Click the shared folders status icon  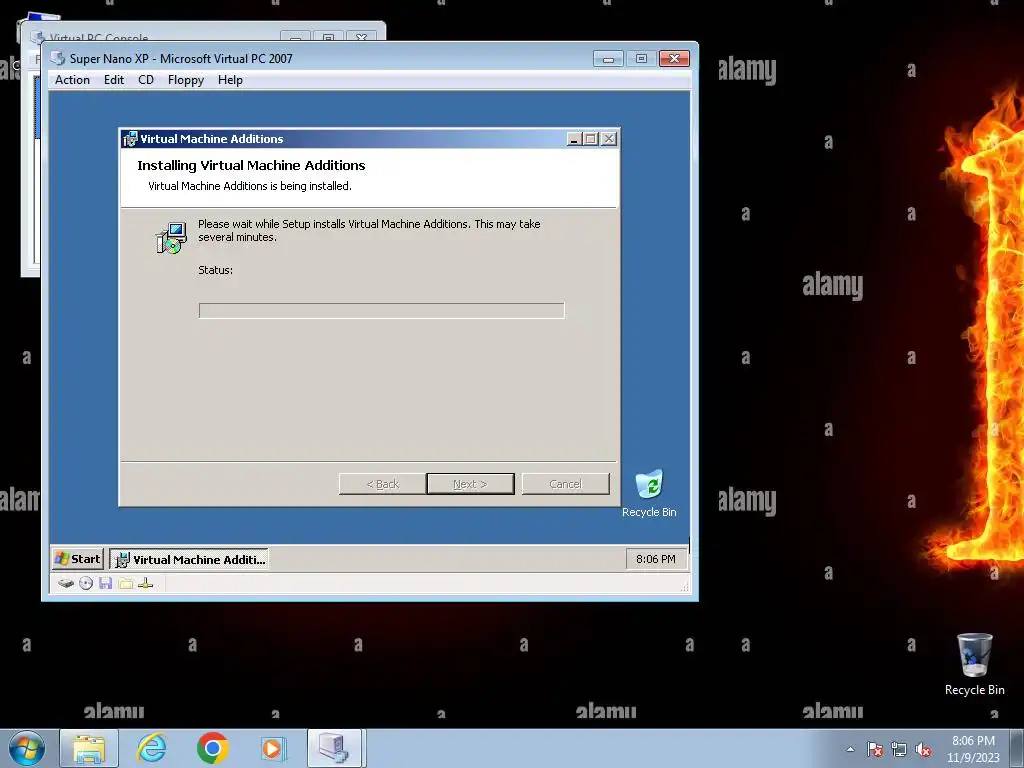(x=125, y=583)
